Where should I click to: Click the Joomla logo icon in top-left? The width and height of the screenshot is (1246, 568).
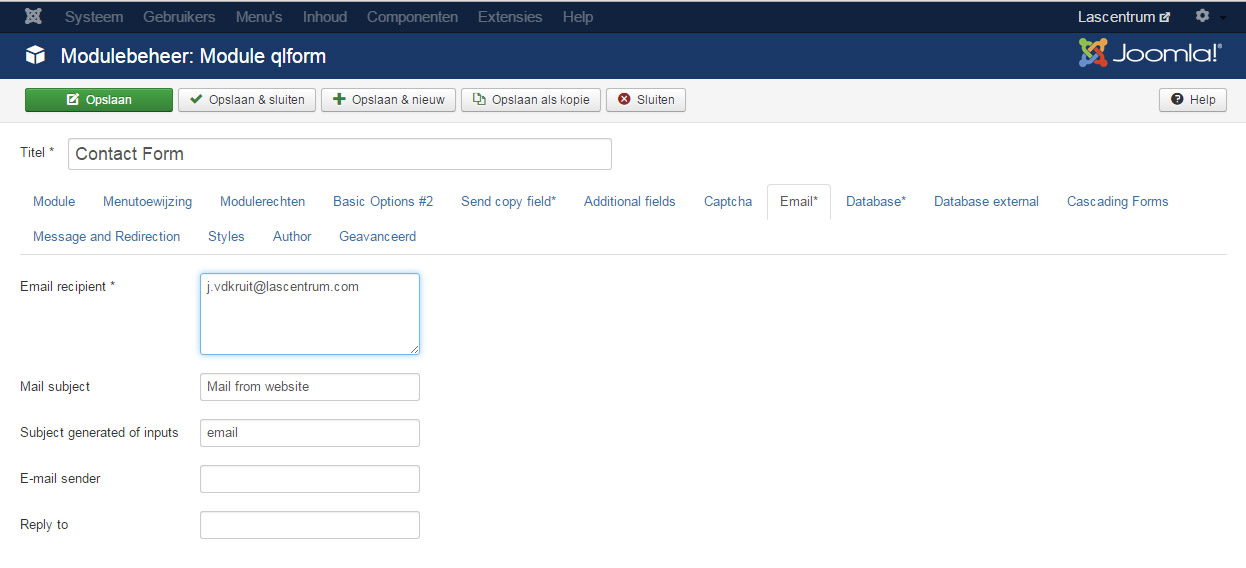pos(33,17)
